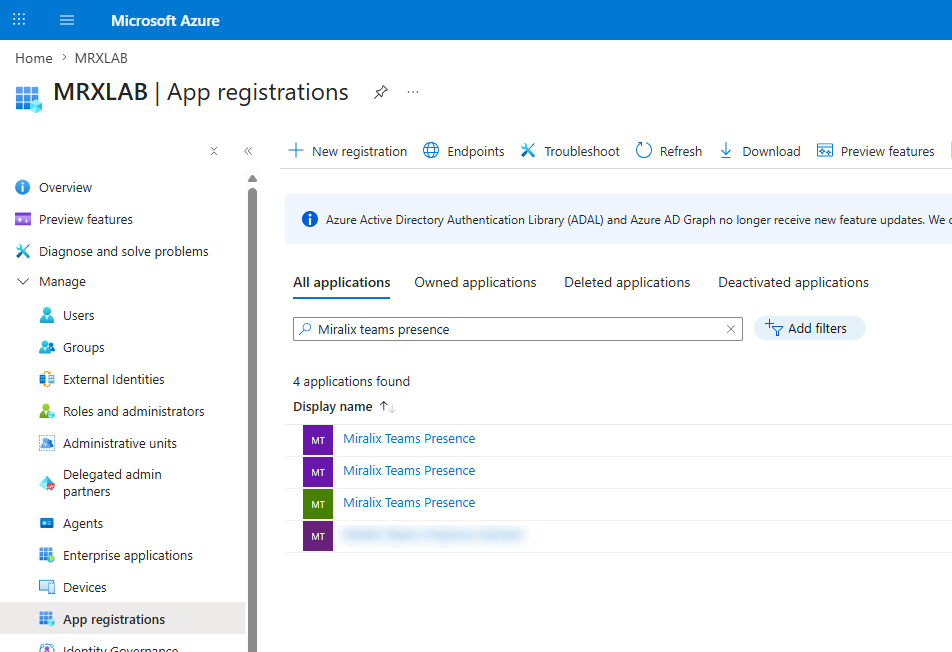Open Preview features in the sidebar
This screenshot has width=952, height=652.
[x=86, y=220]
